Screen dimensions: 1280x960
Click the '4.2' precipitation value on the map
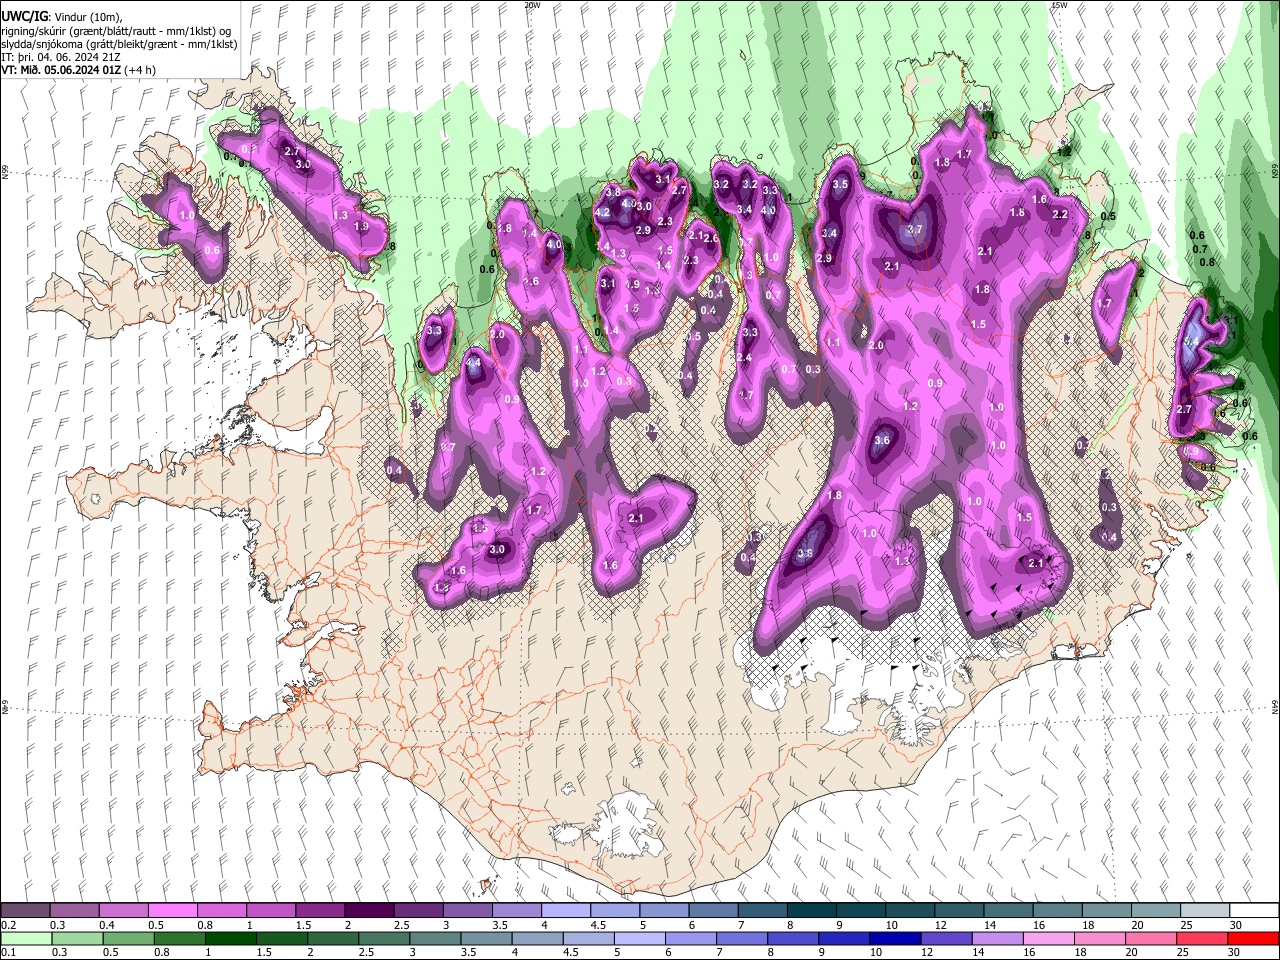(x=602, y=213)
